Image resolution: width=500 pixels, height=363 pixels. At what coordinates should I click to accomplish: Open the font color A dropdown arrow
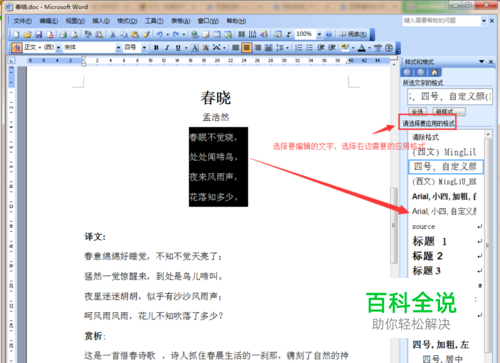point(370,48)
